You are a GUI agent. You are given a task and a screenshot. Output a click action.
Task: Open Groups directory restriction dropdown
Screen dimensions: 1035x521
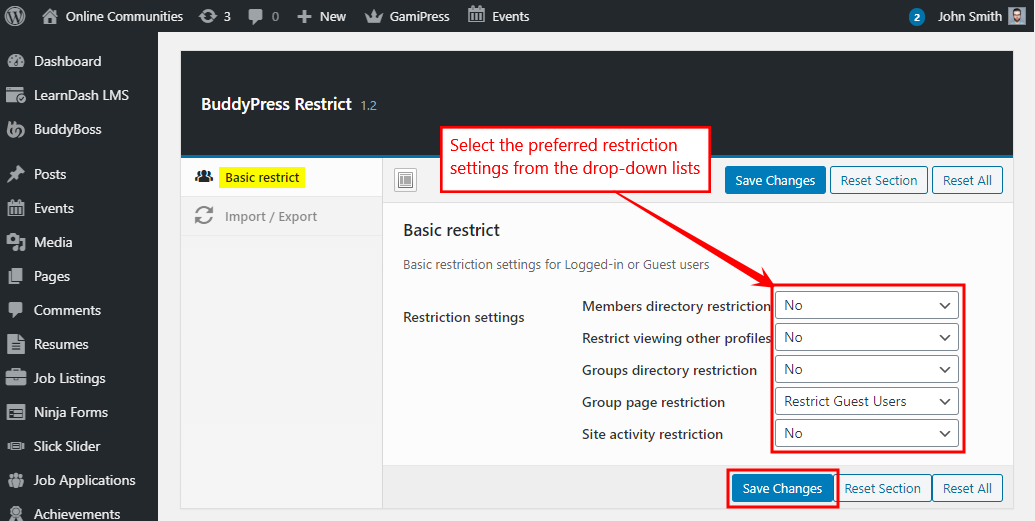[x=866, y=369]
